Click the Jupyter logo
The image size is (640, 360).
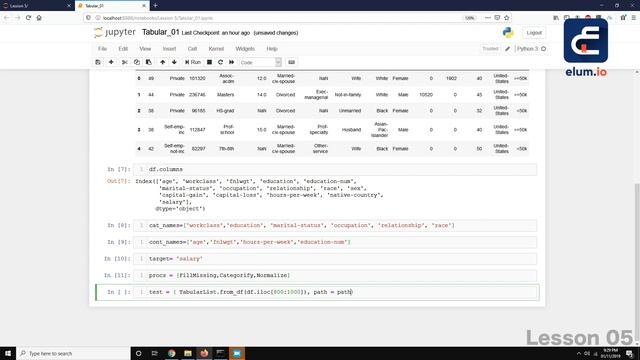point(115,32)
